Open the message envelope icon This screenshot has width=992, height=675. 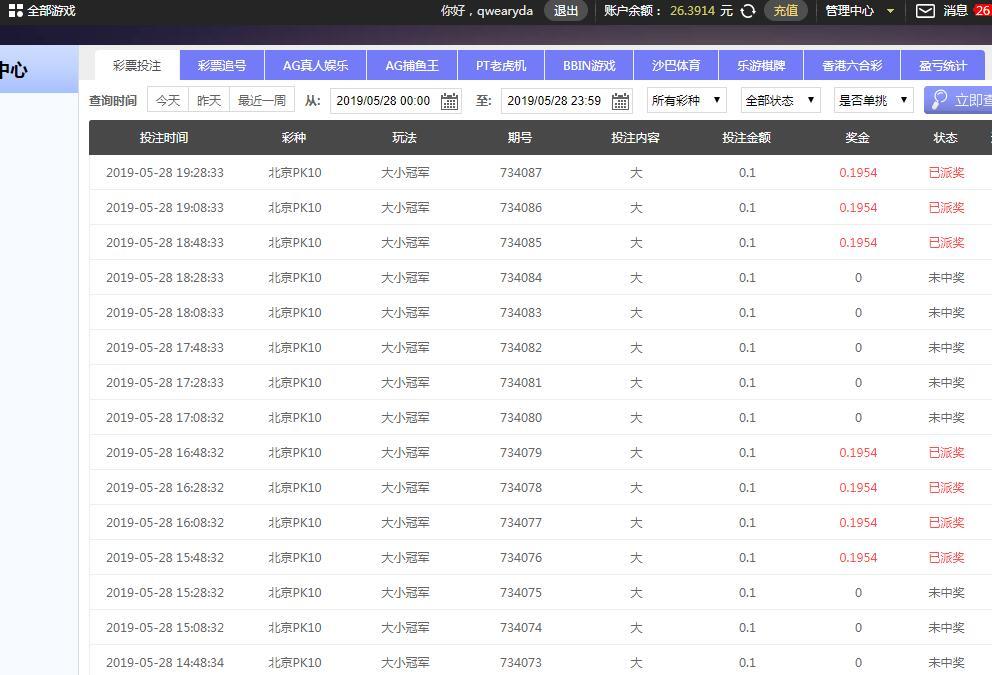(x=925, y=11)
